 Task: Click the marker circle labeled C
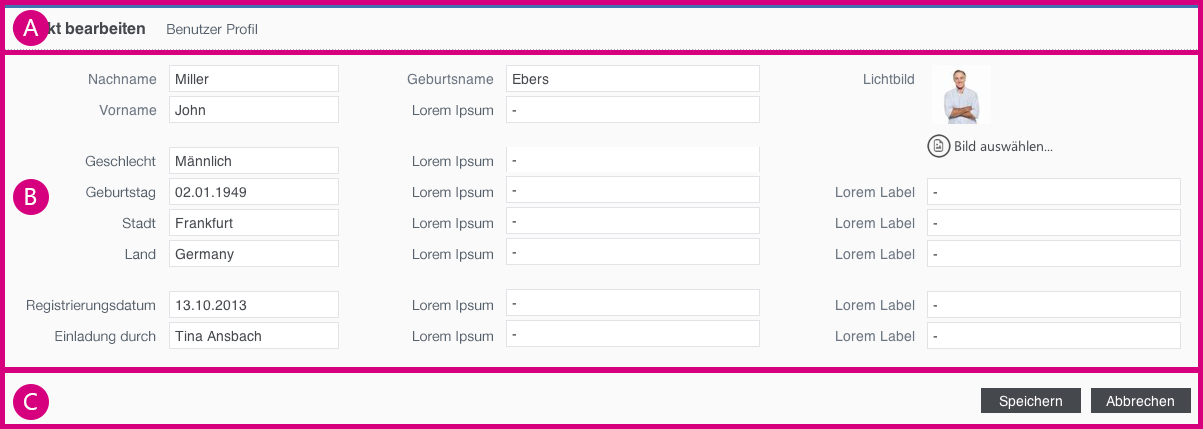pyautogui.click(x=31, y=402)
